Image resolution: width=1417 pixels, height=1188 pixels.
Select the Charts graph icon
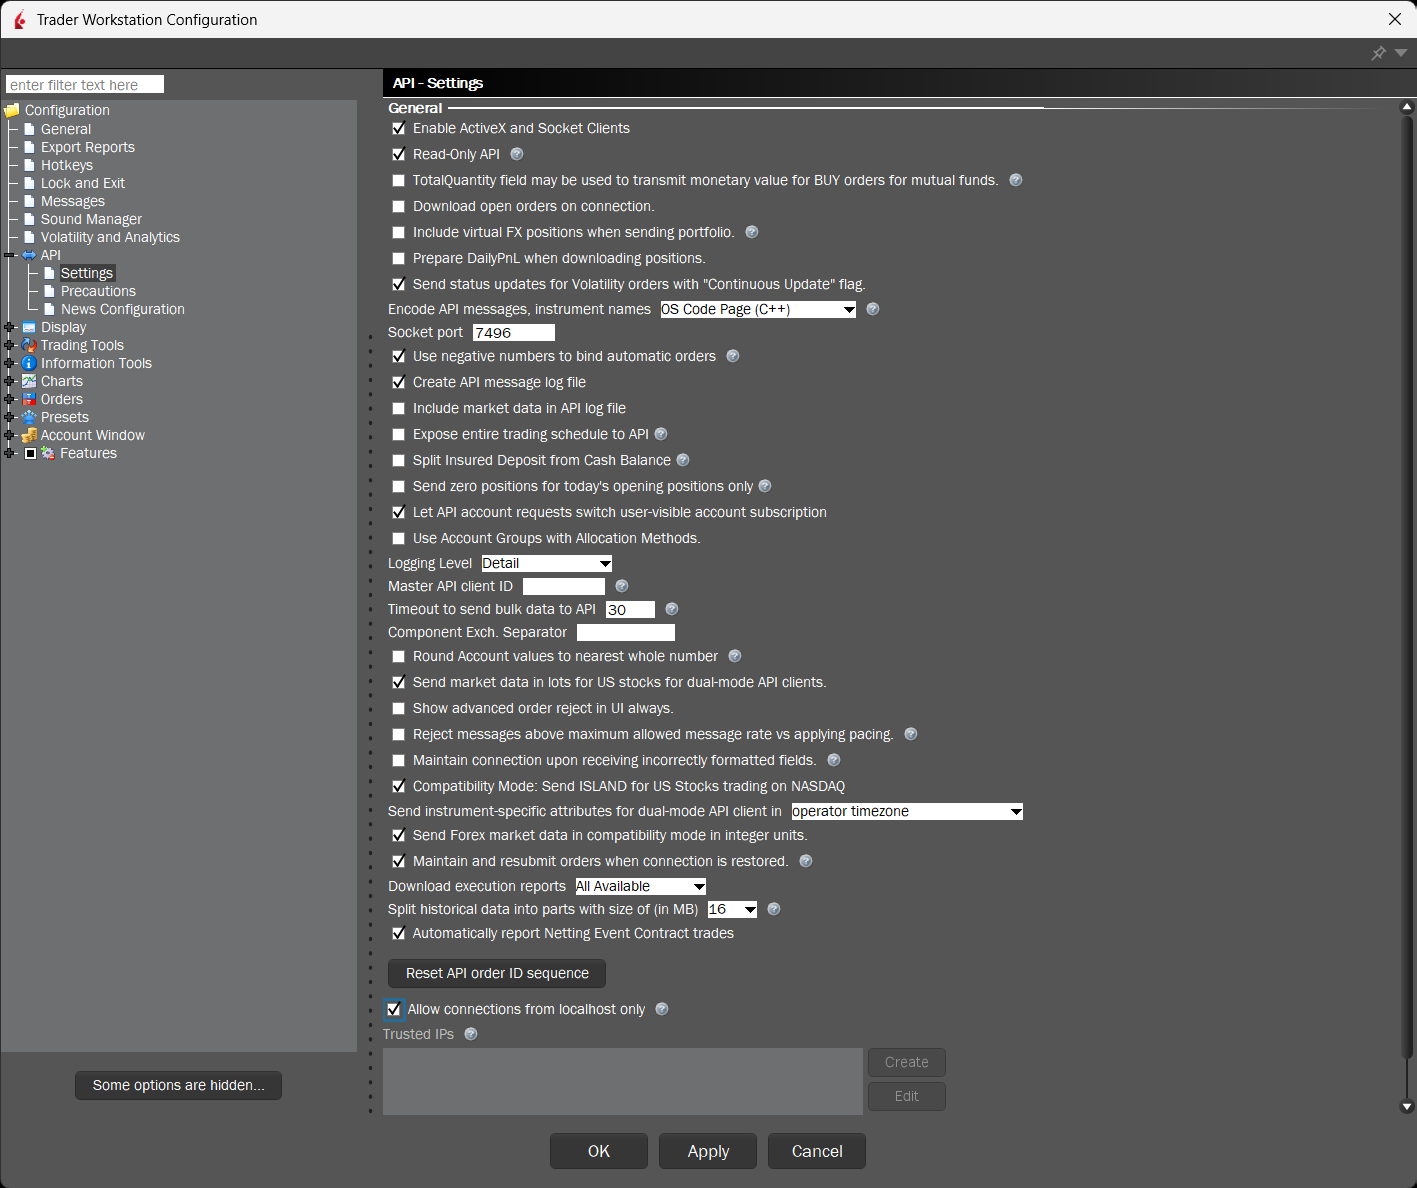(29, 381)
